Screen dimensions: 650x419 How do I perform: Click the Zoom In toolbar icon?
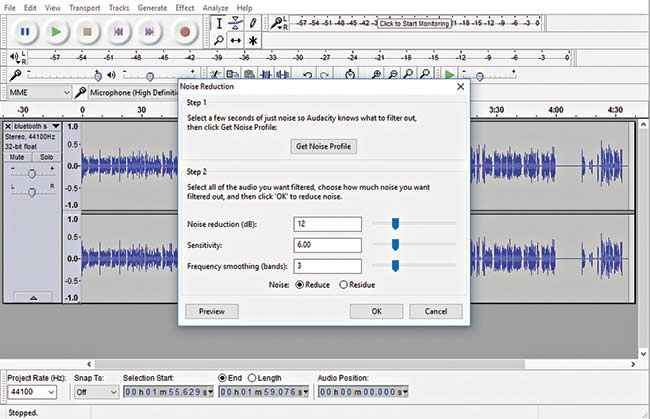click(x=376, y=75)
